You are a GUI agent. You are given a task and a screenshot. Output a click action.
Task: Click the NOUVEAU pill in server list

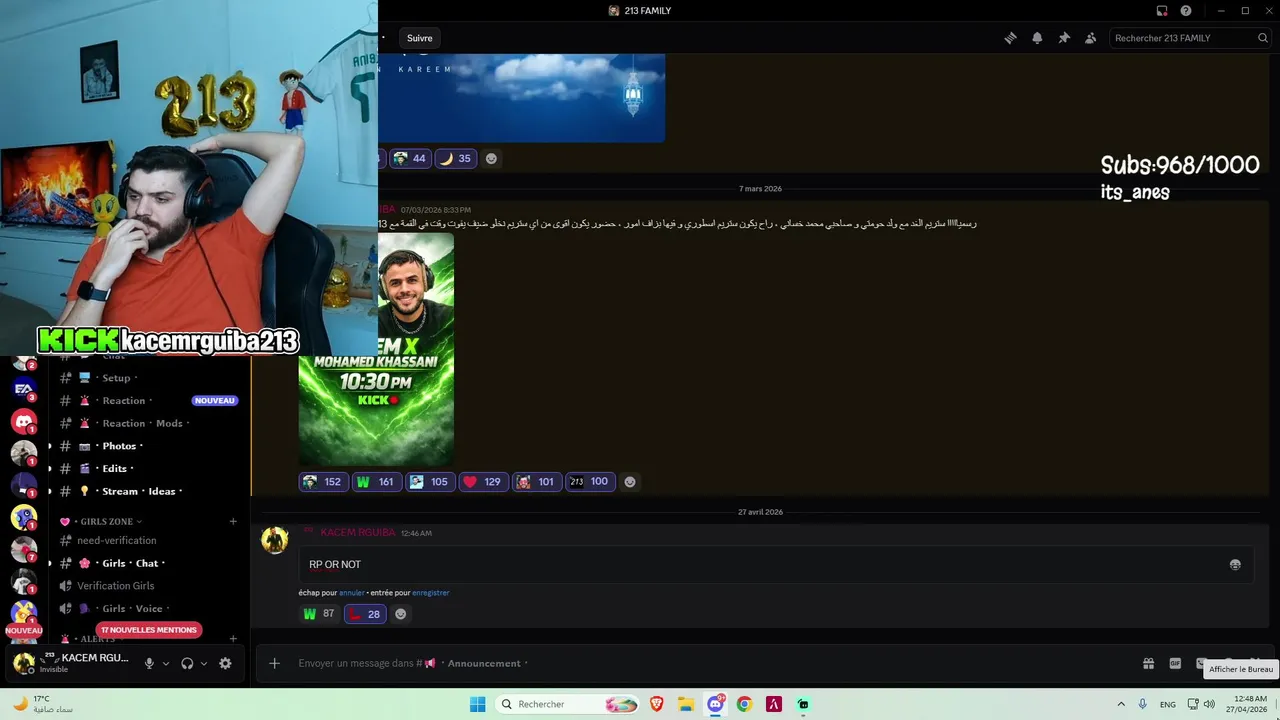tap(24, 631)
